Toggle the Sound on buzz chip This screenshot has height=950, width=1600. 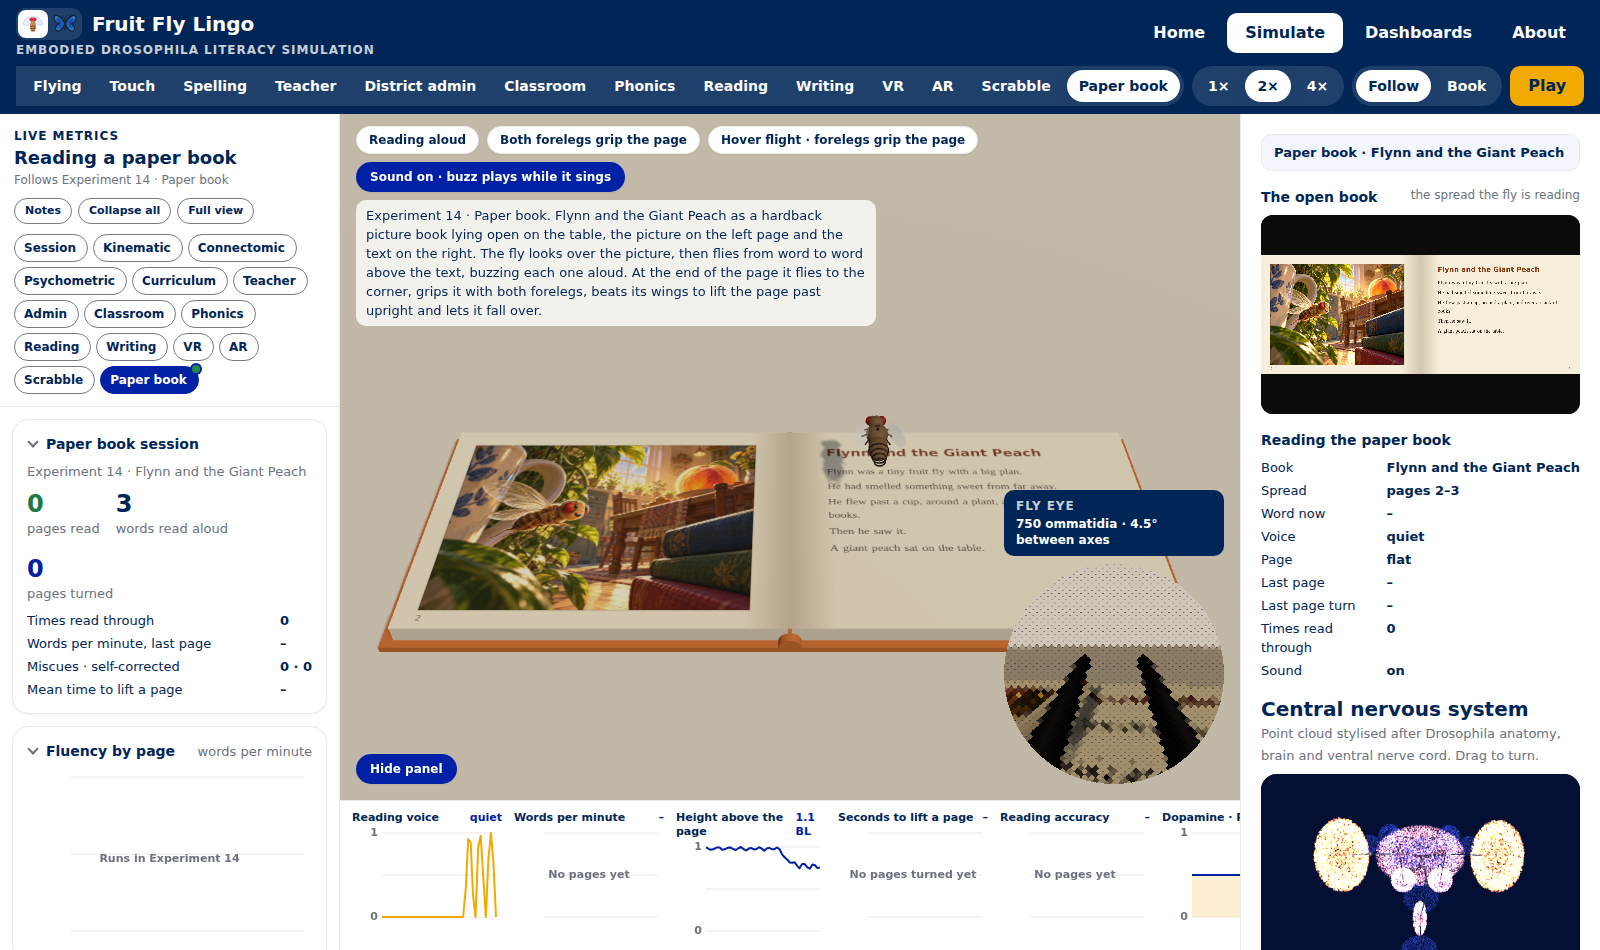tap(490, 177)
